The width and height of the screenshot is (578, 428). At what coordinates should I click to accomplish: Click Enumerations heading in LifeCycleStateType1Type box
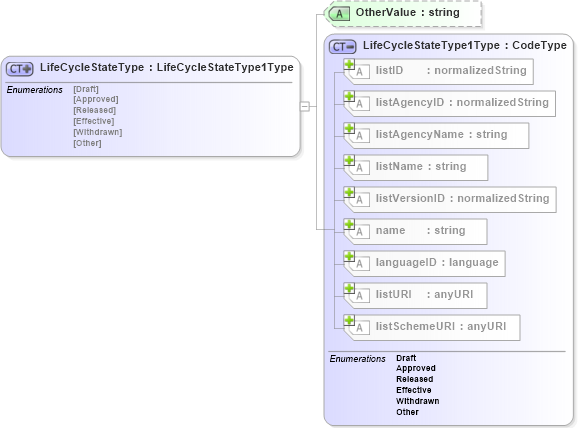click(x=358, y=359)
